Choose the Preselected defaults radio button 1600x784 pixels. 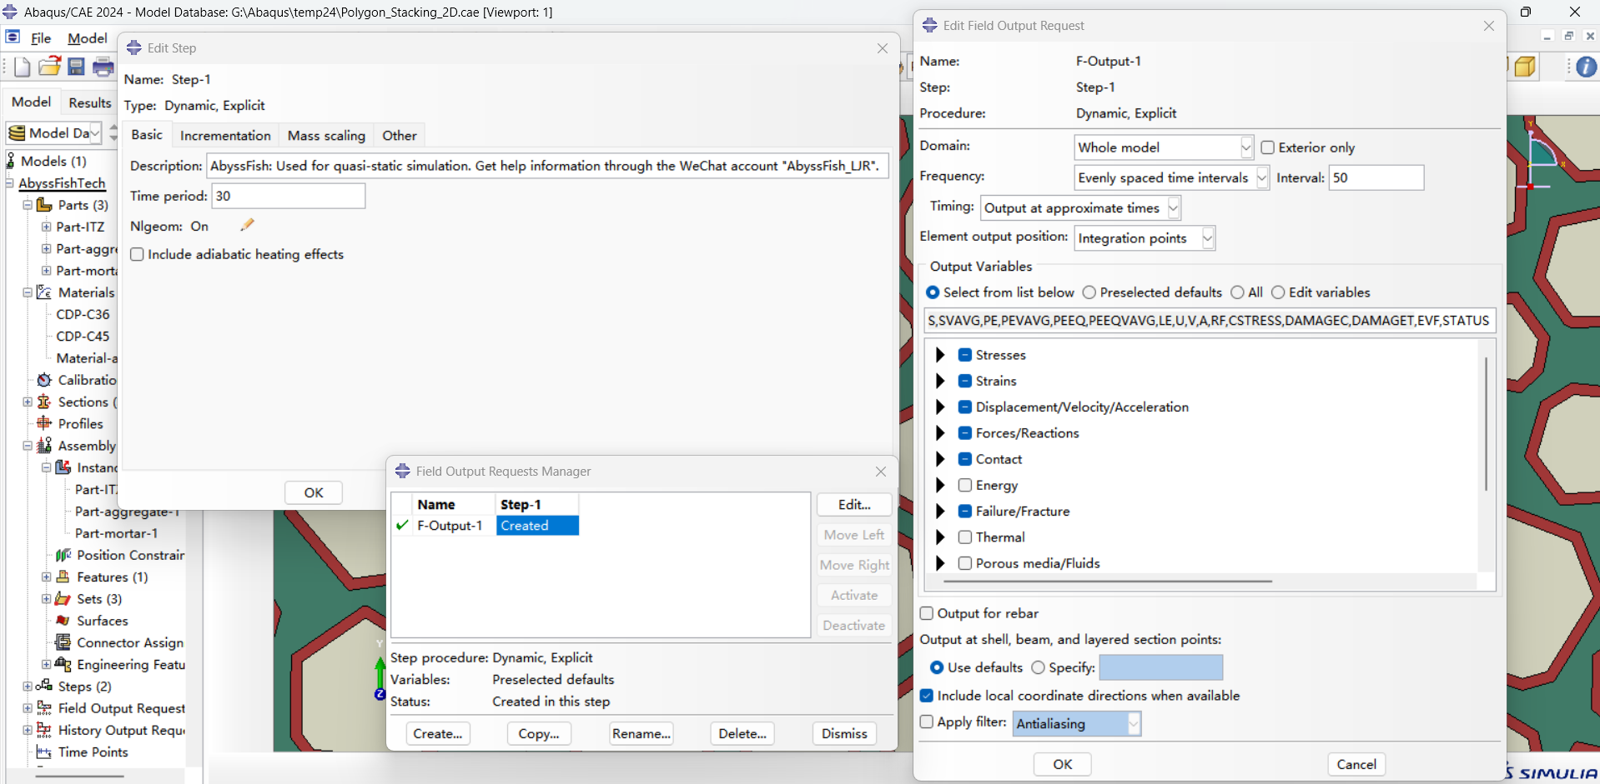click(x=1089, y=293)
